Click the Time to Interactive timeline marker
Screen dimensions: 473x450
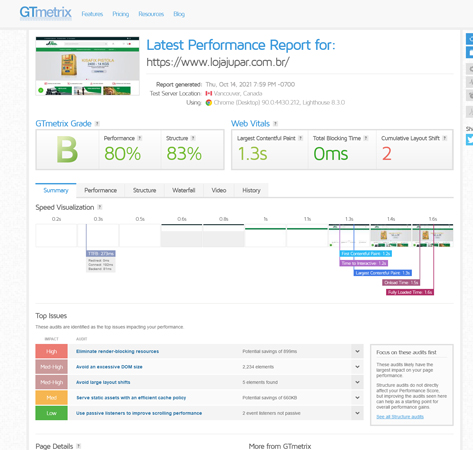click(x=364, y=263)
